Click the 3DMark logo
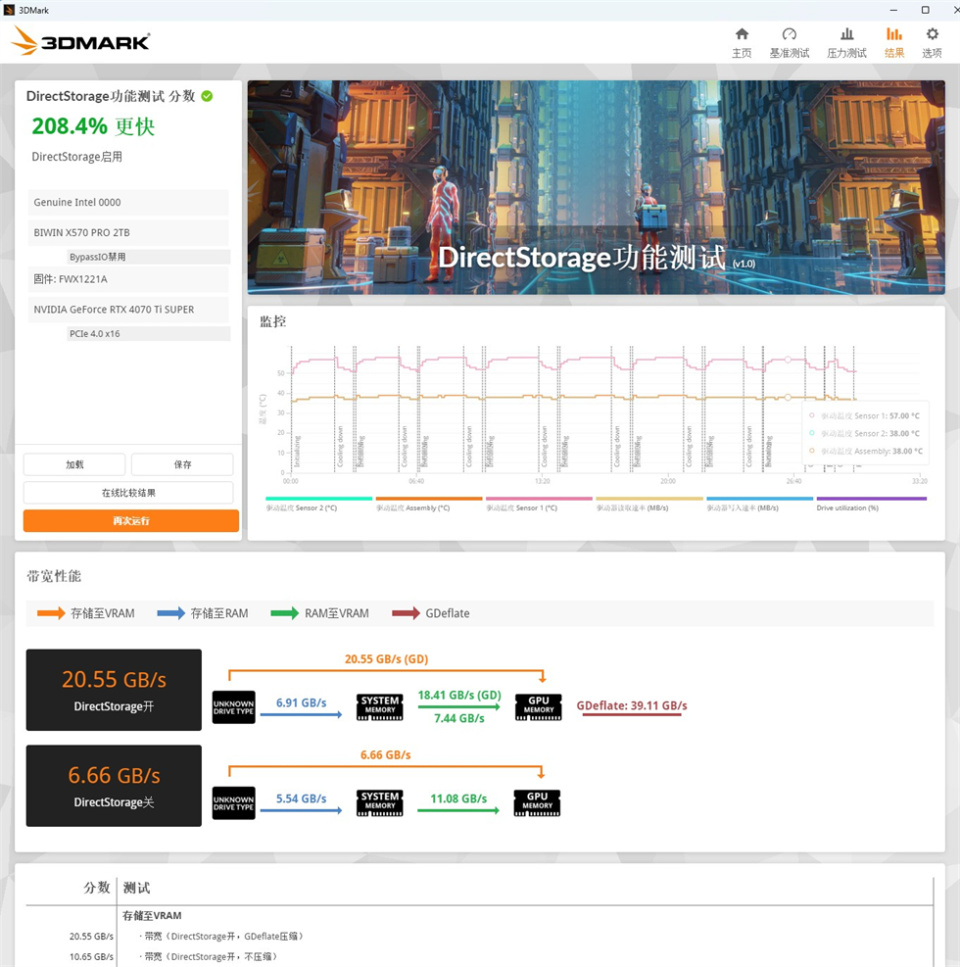 point(81,41)
